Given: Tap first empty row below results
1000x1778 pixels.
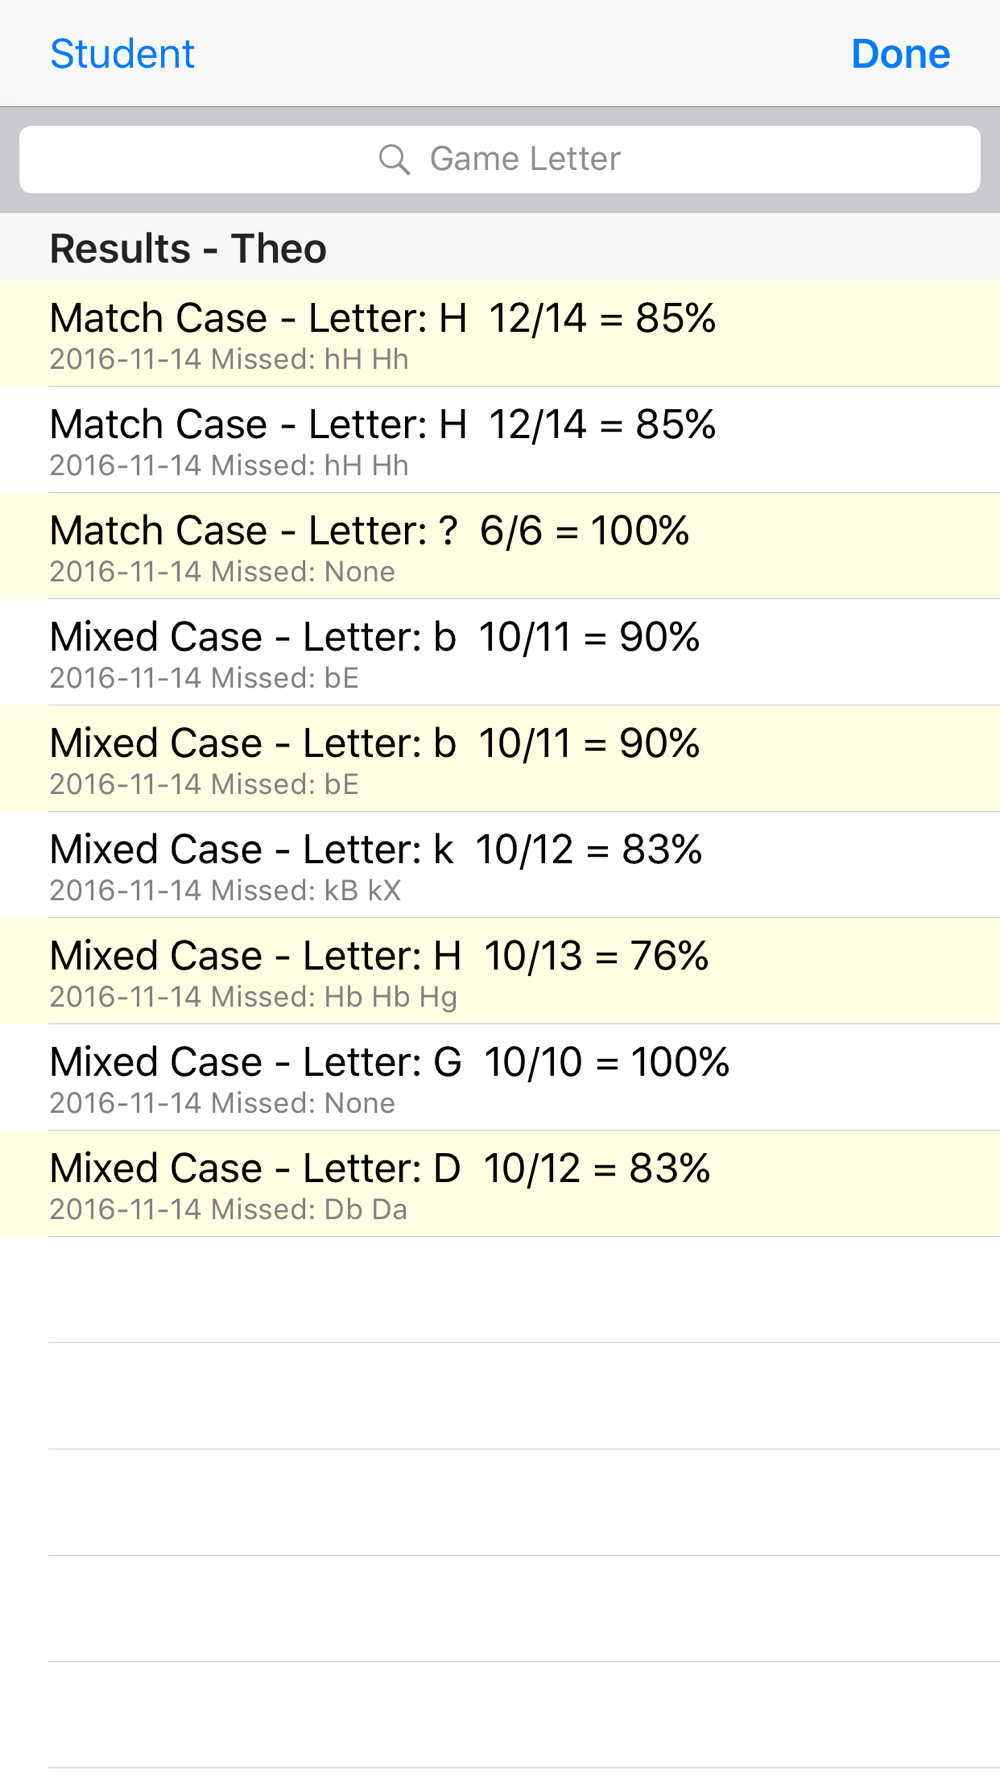Looking at the screenshot, I should click(500, 1290).
